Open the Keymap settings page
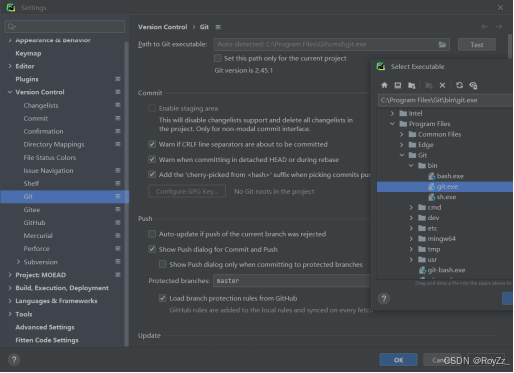 28,53
